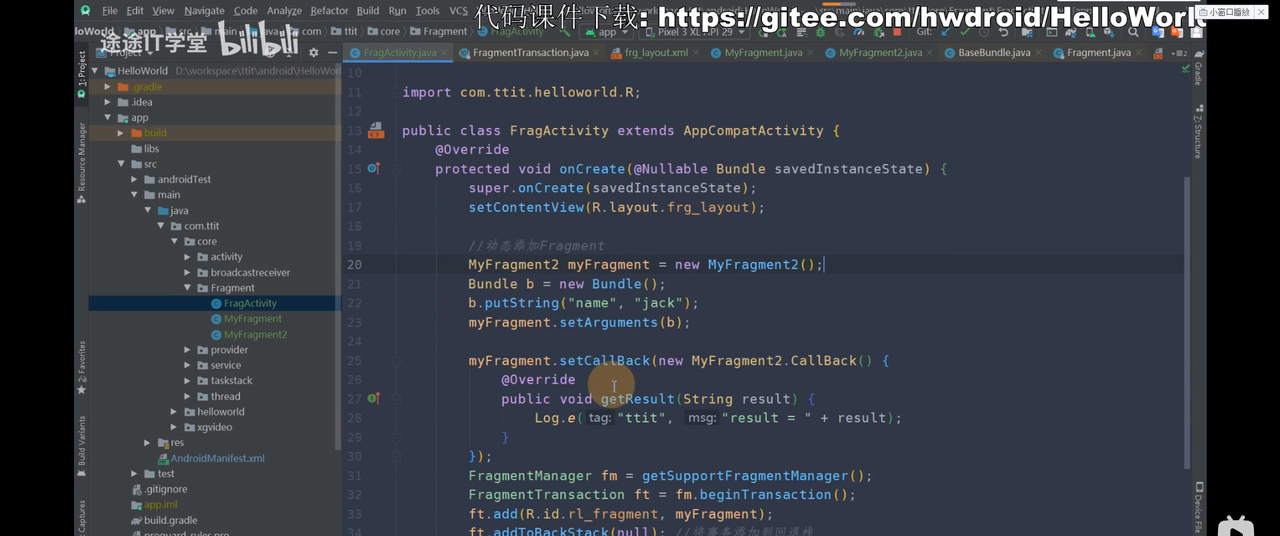This screenshot has height=536, width=1280.
Task: Collapse the Fragment folder in project tree
Action: (x=188, y=288)
